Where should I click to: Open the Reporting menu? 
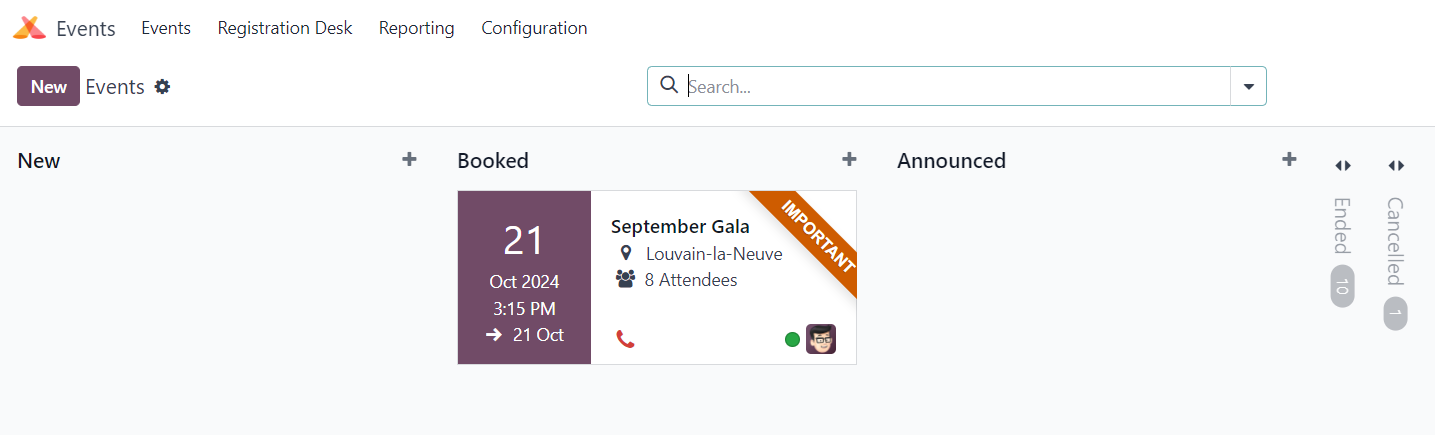coord(416,28)
